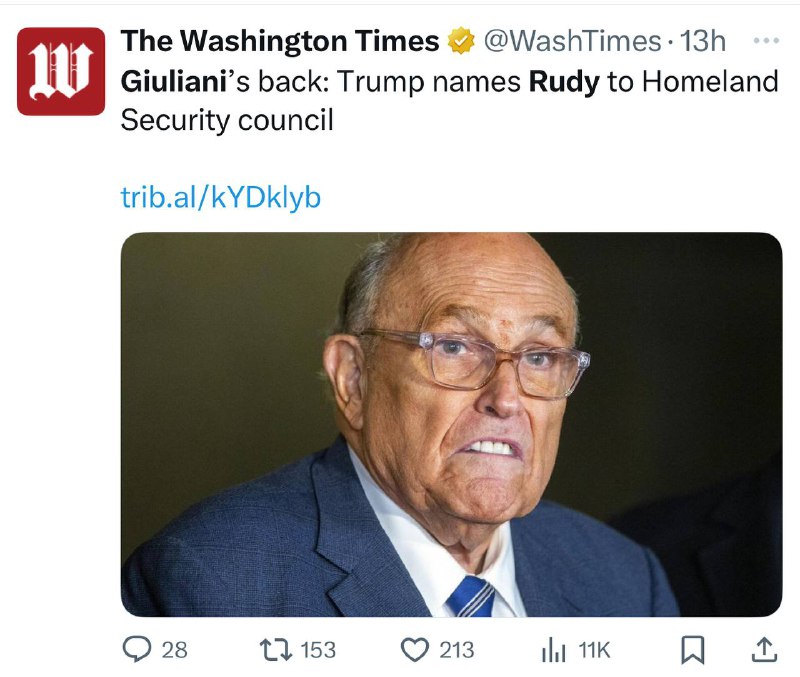
Task: Click the 213 likes count
Action: (457, 650)
